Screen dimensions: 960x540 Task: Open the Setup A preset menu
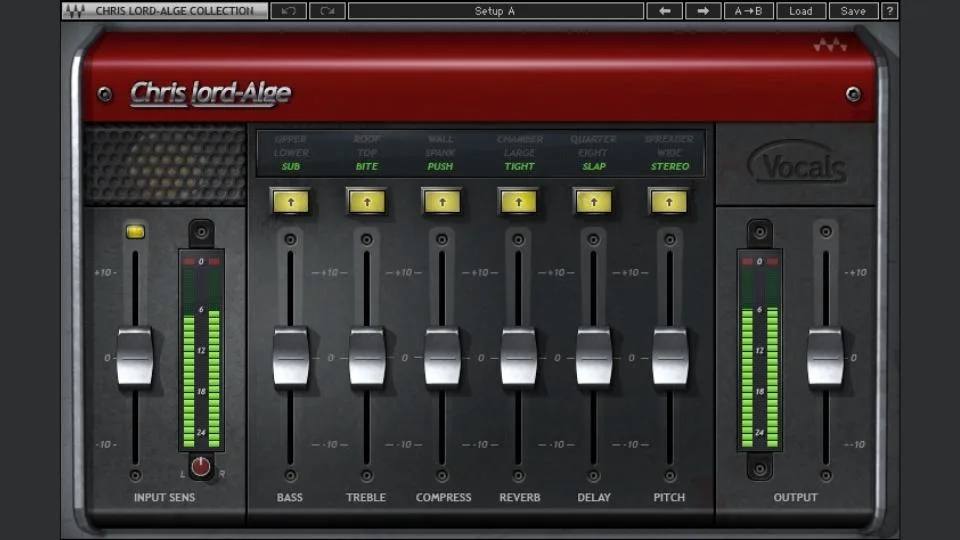click(495, 11)
